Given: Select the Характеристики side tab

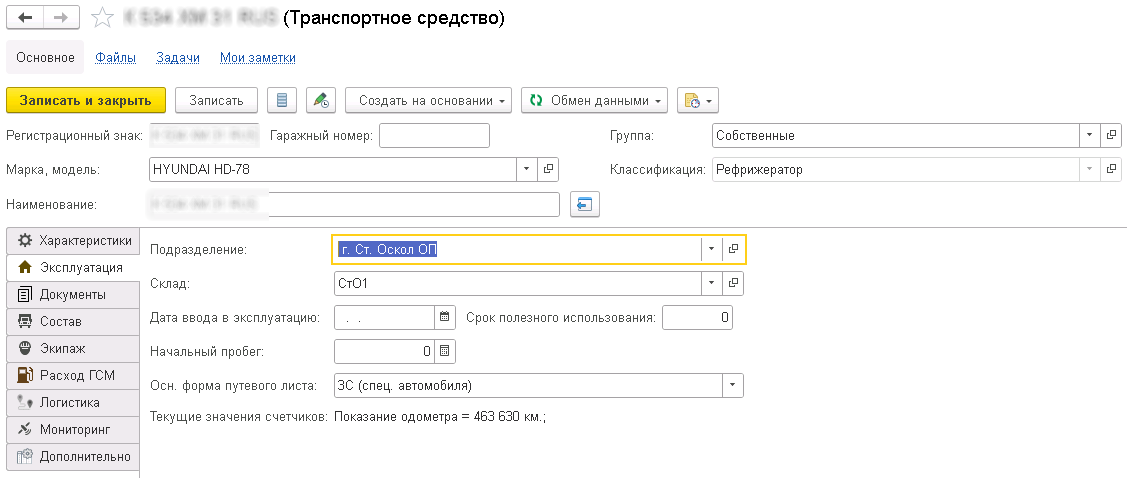Looking at the screenshot, I should pos(72,241).
